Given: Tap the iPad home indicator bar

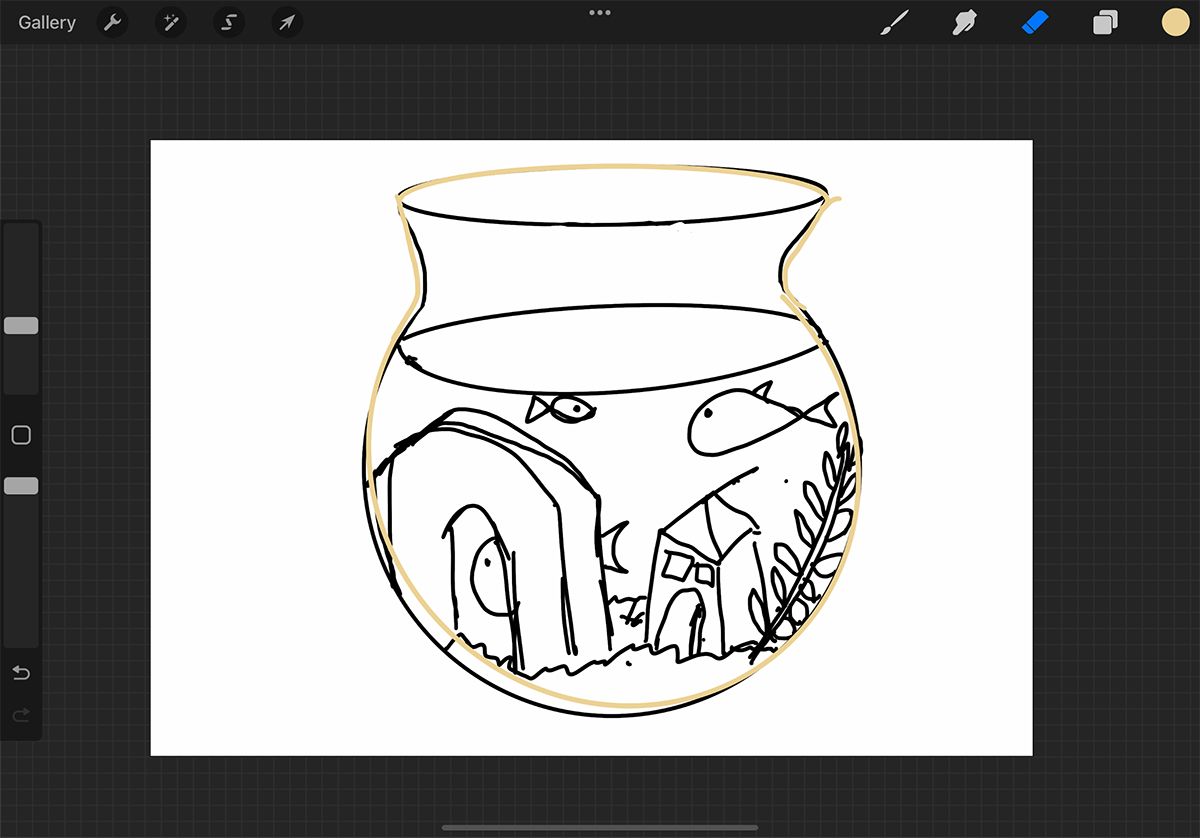Looking at the screenshot, I should (599, 827).
